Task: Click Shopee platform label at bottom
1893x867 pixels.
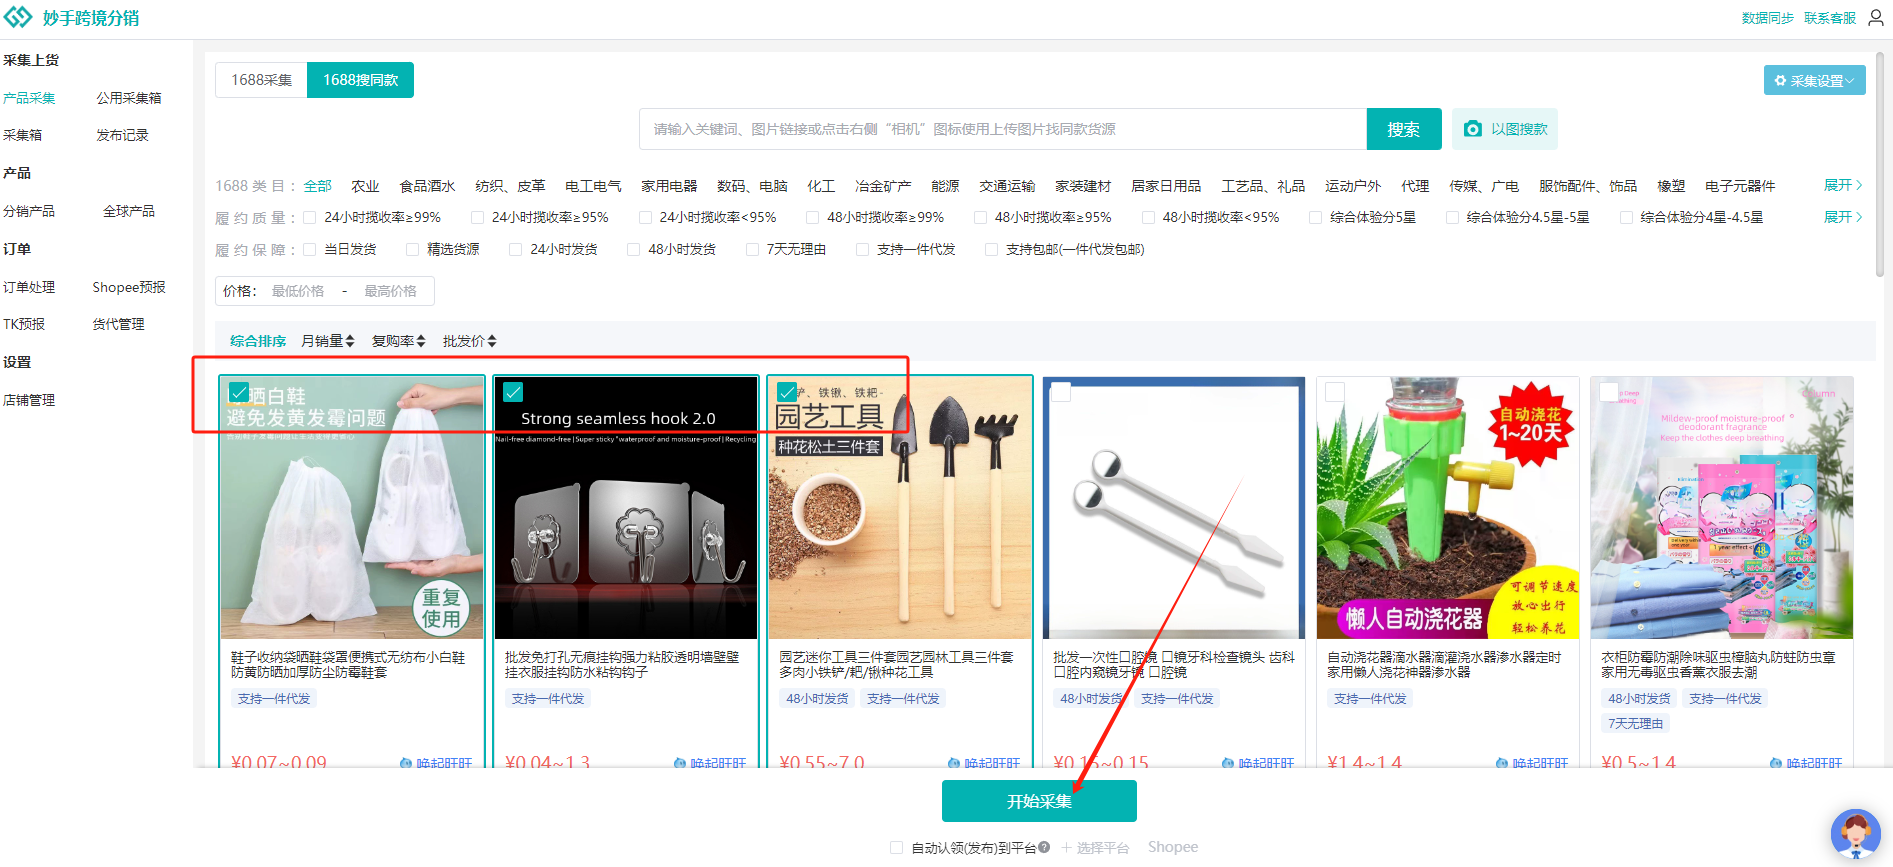Action: [x=1173, y=847]
